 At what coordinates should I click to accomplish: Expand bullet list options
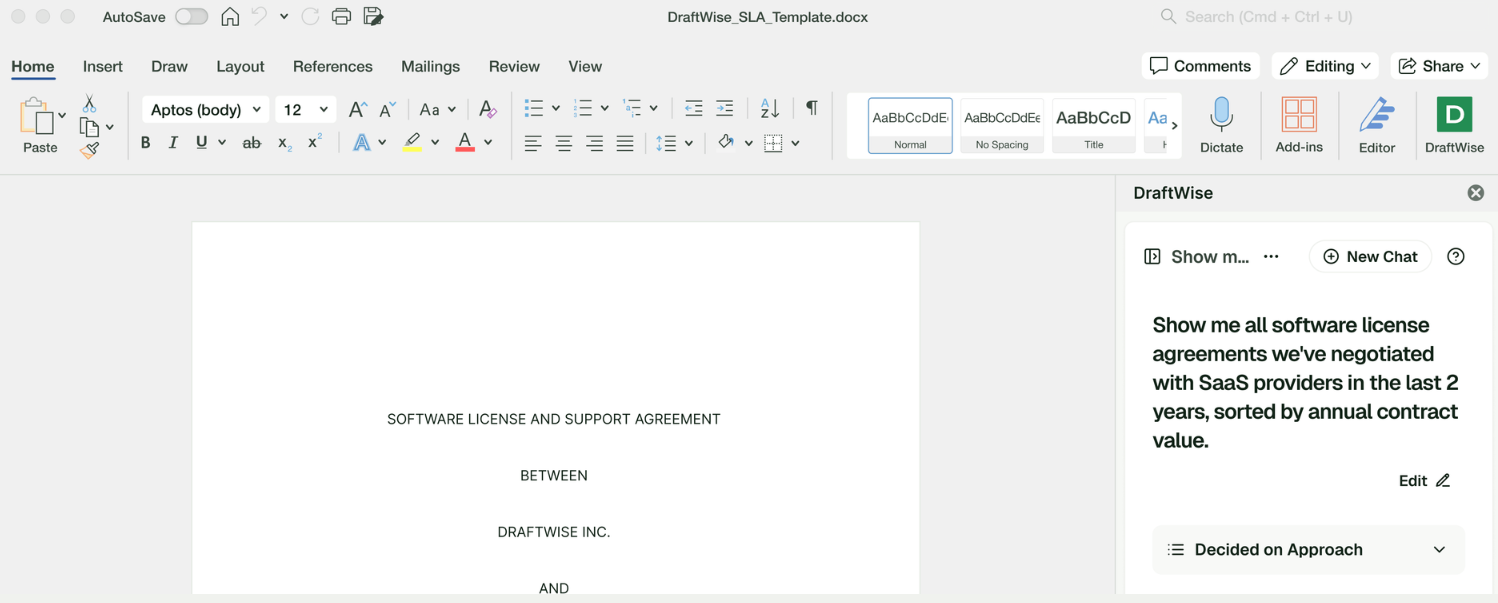coord(556,109)
